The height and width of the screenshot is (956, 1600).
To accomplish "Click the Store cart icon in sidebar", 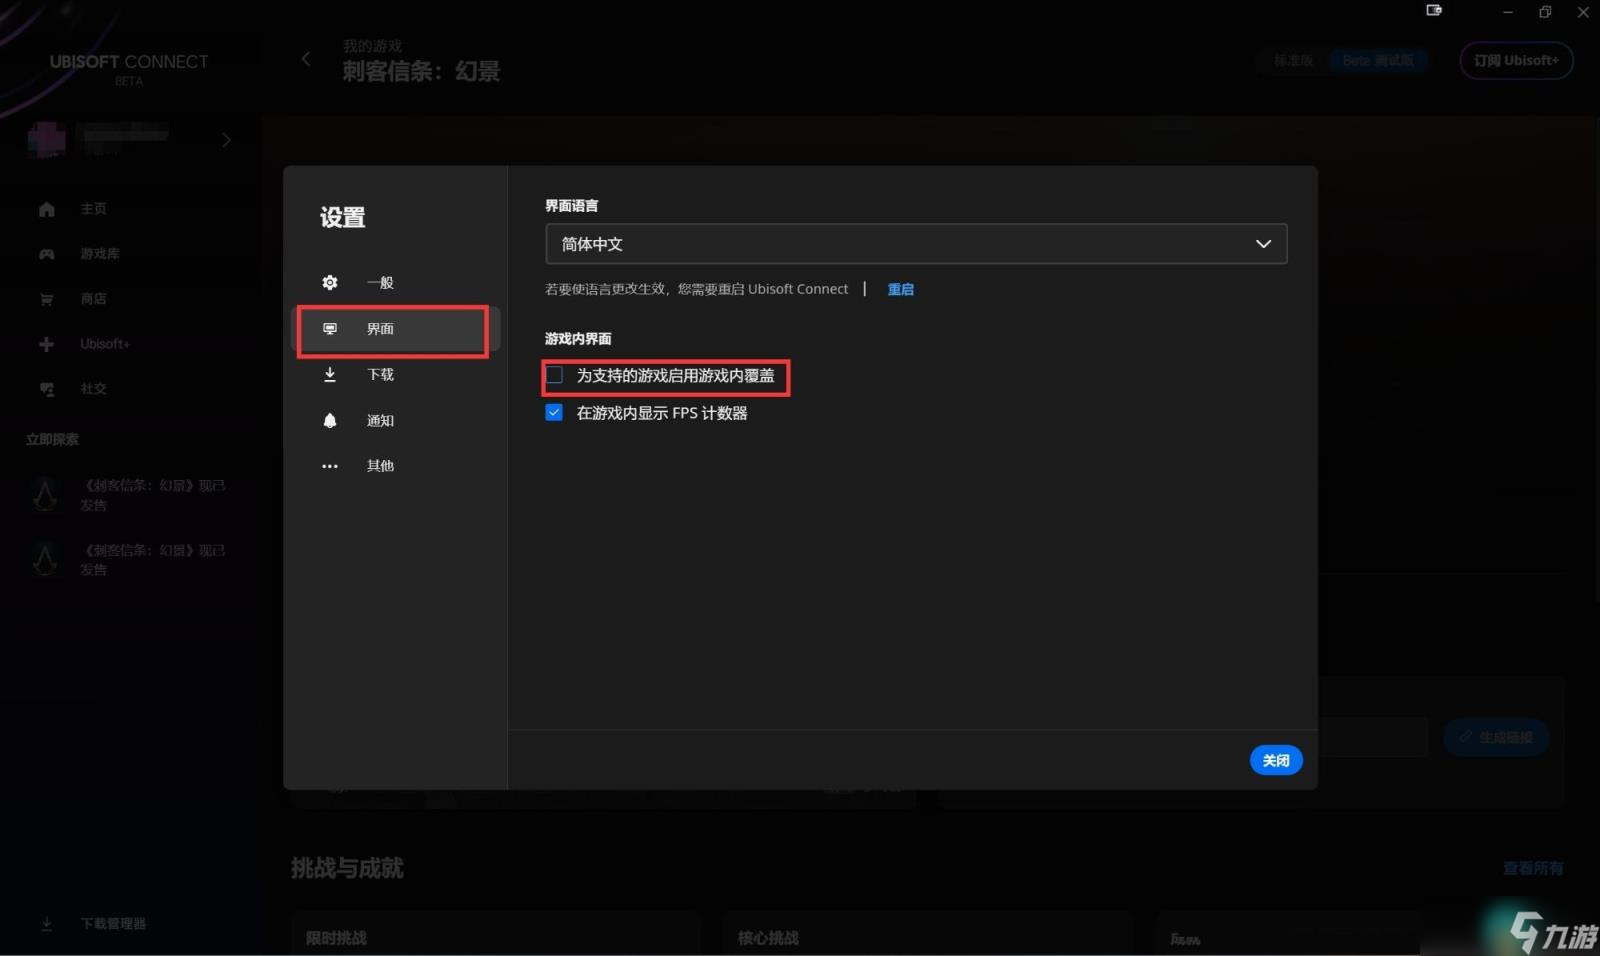I will pyautogui.click(x=47, y=299).
